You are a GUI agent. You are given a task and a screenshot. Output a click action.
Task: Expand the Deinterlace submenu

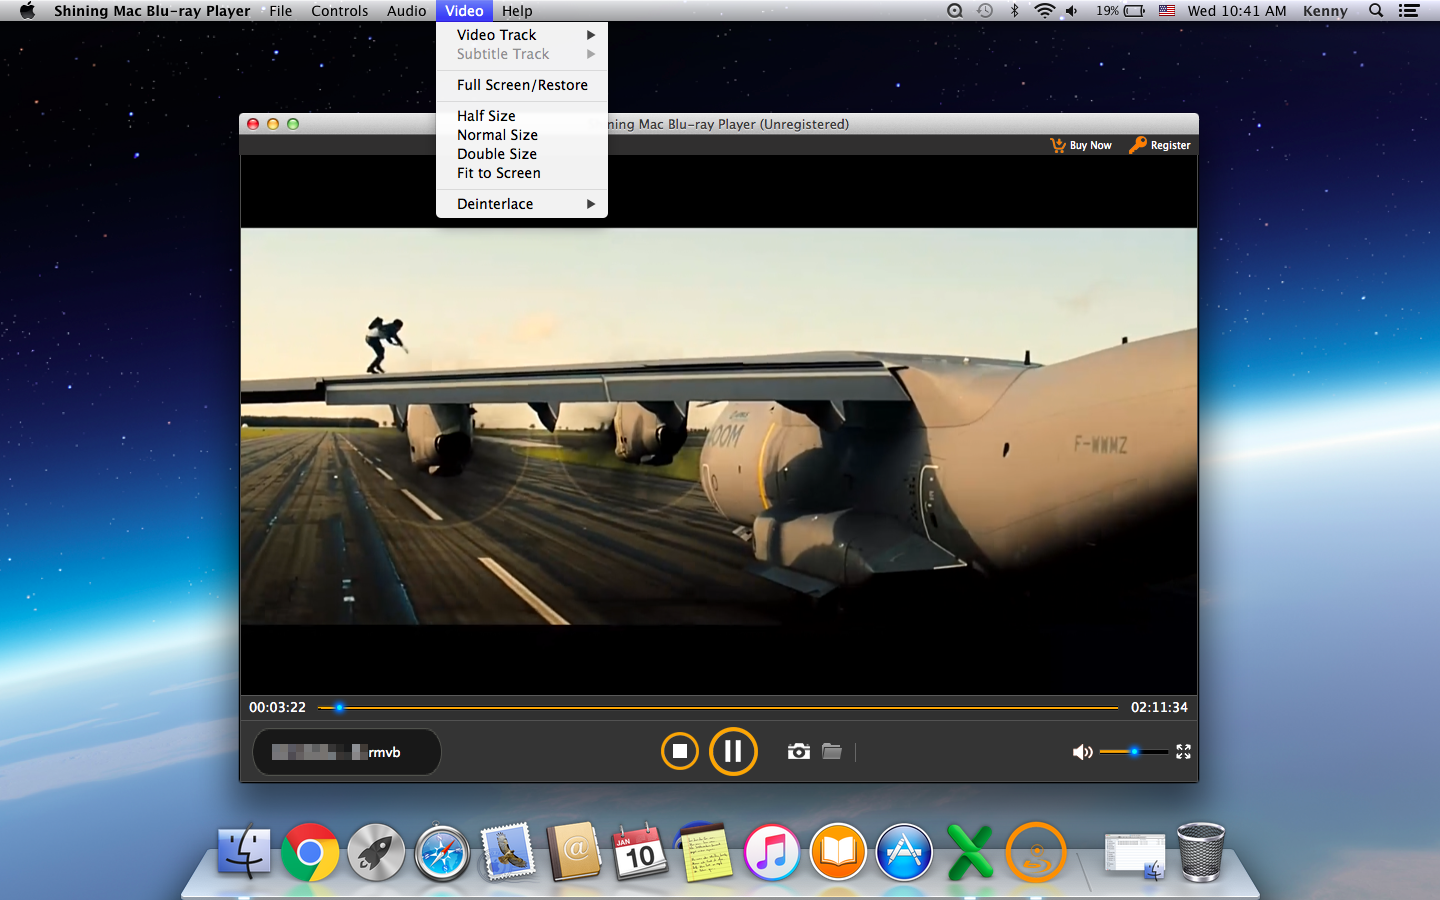(x=522, y=204)
